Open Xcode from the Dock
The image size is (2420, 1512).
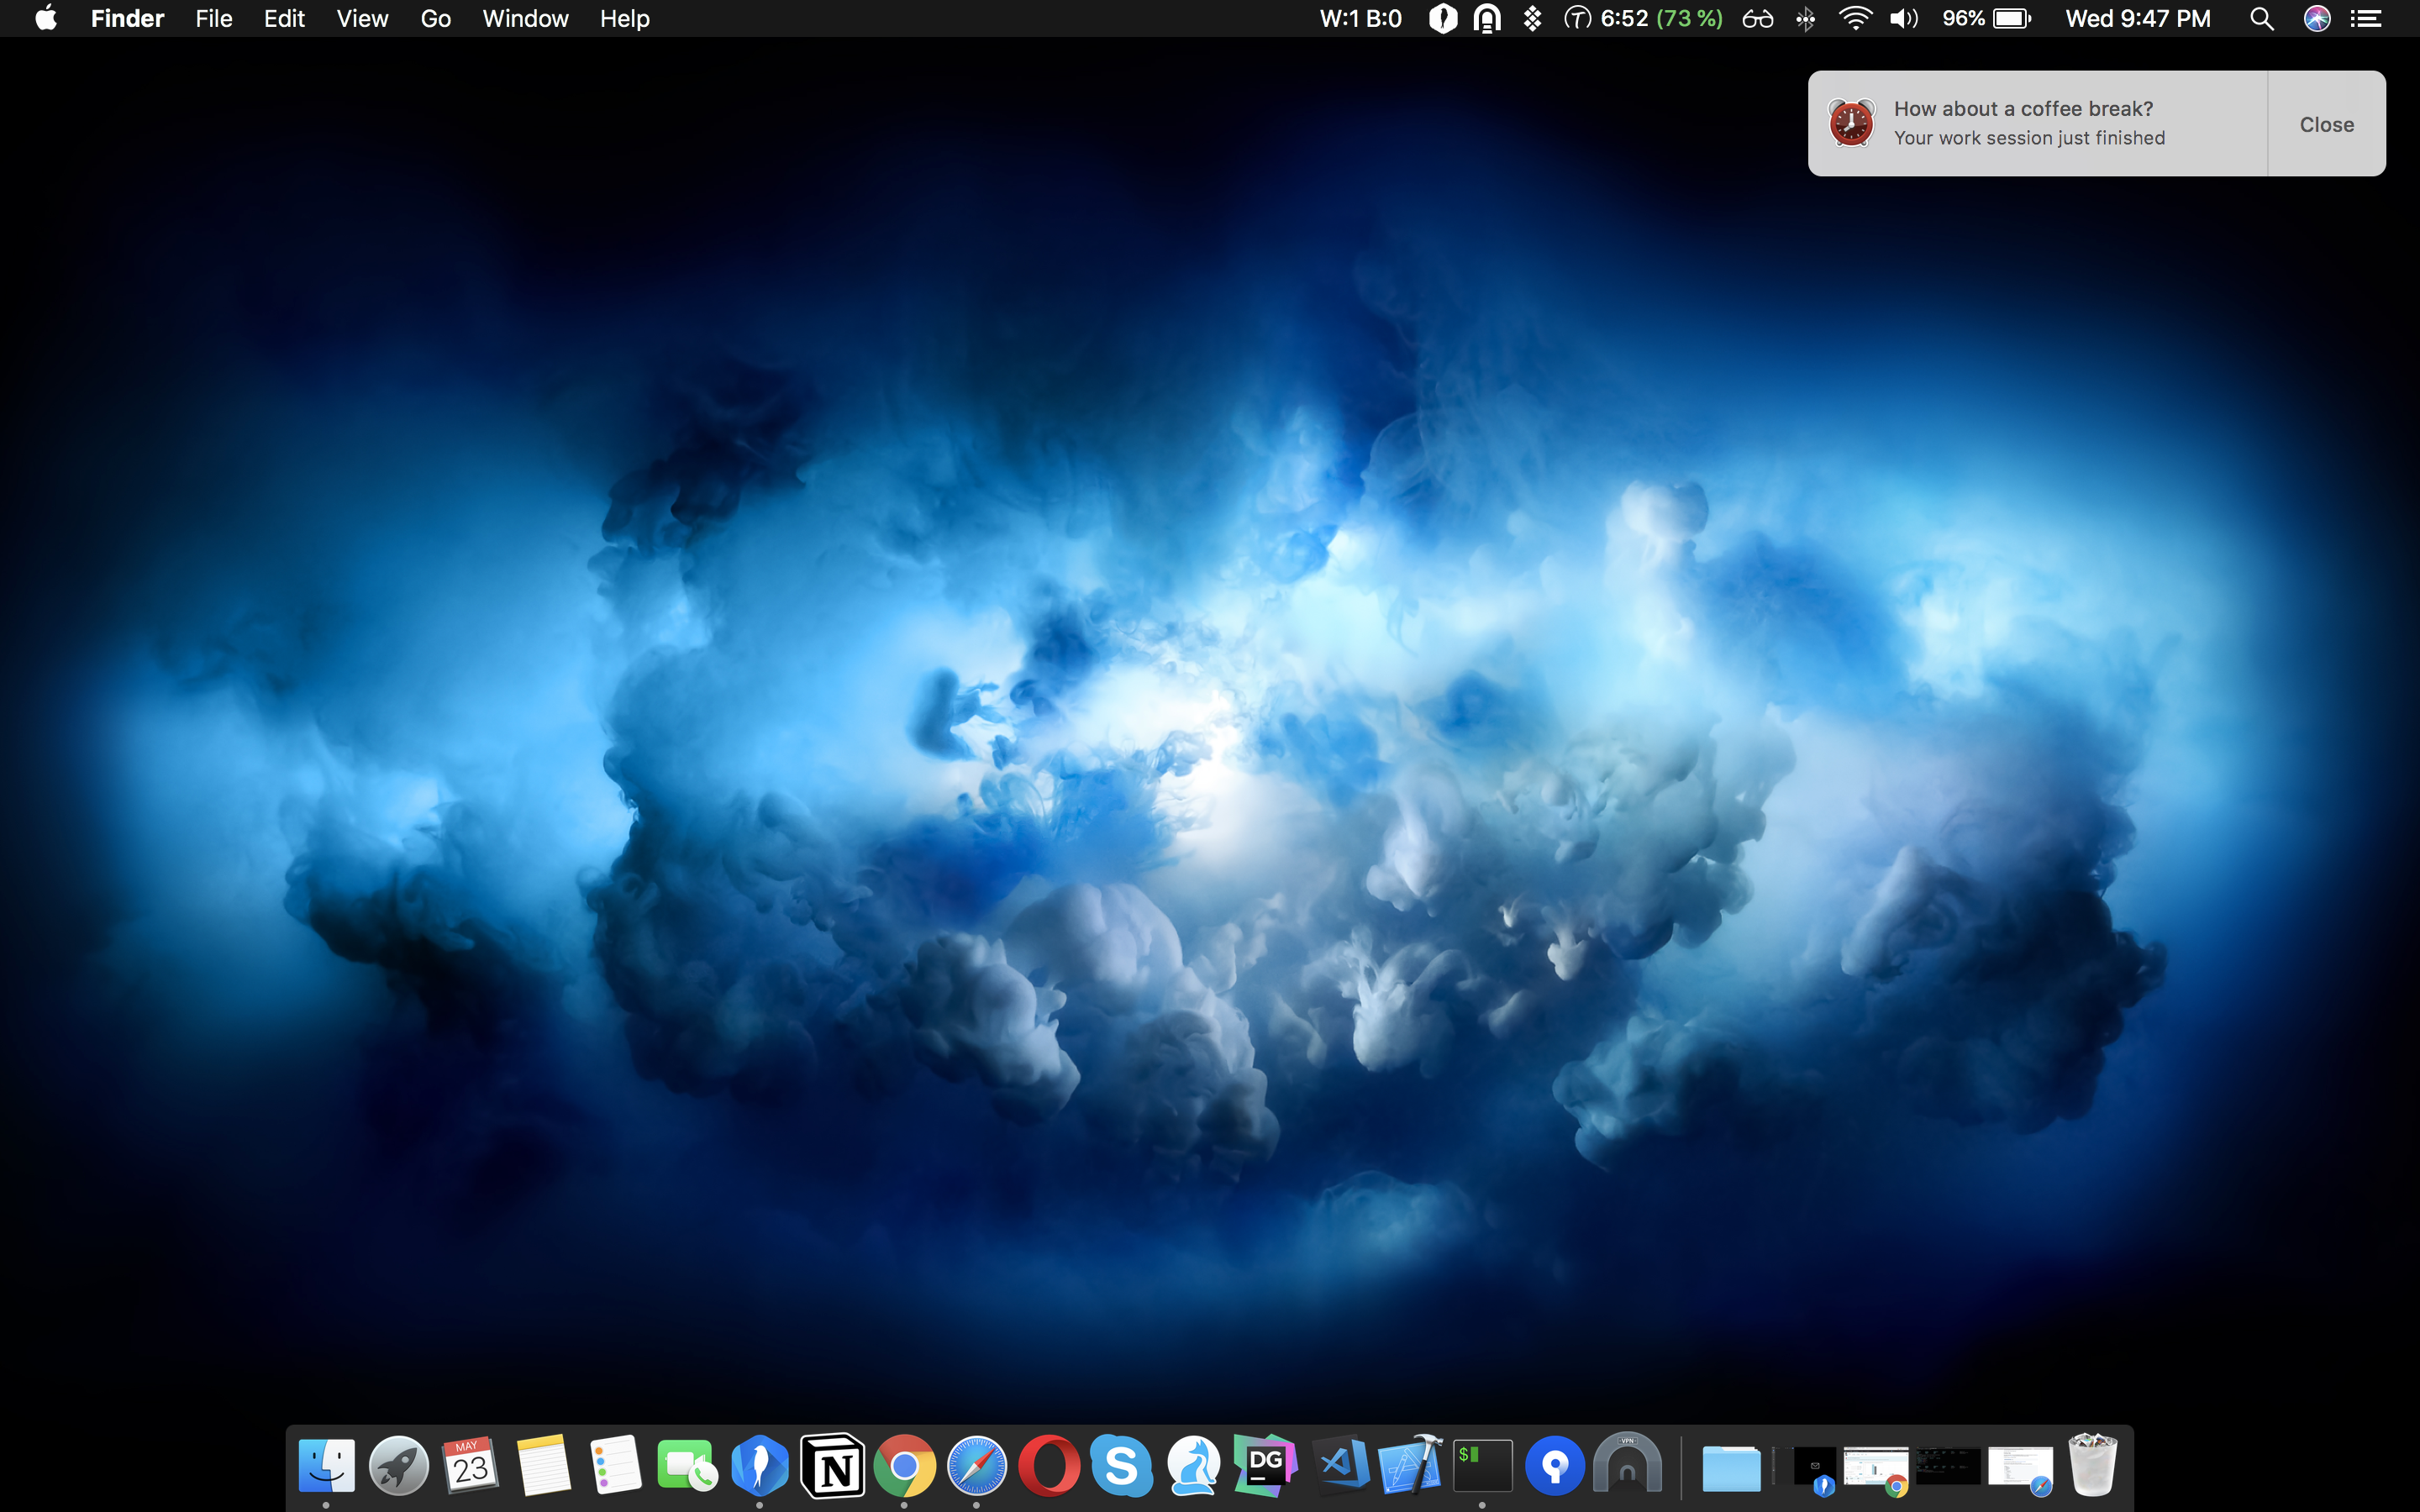point(1410,1467)
